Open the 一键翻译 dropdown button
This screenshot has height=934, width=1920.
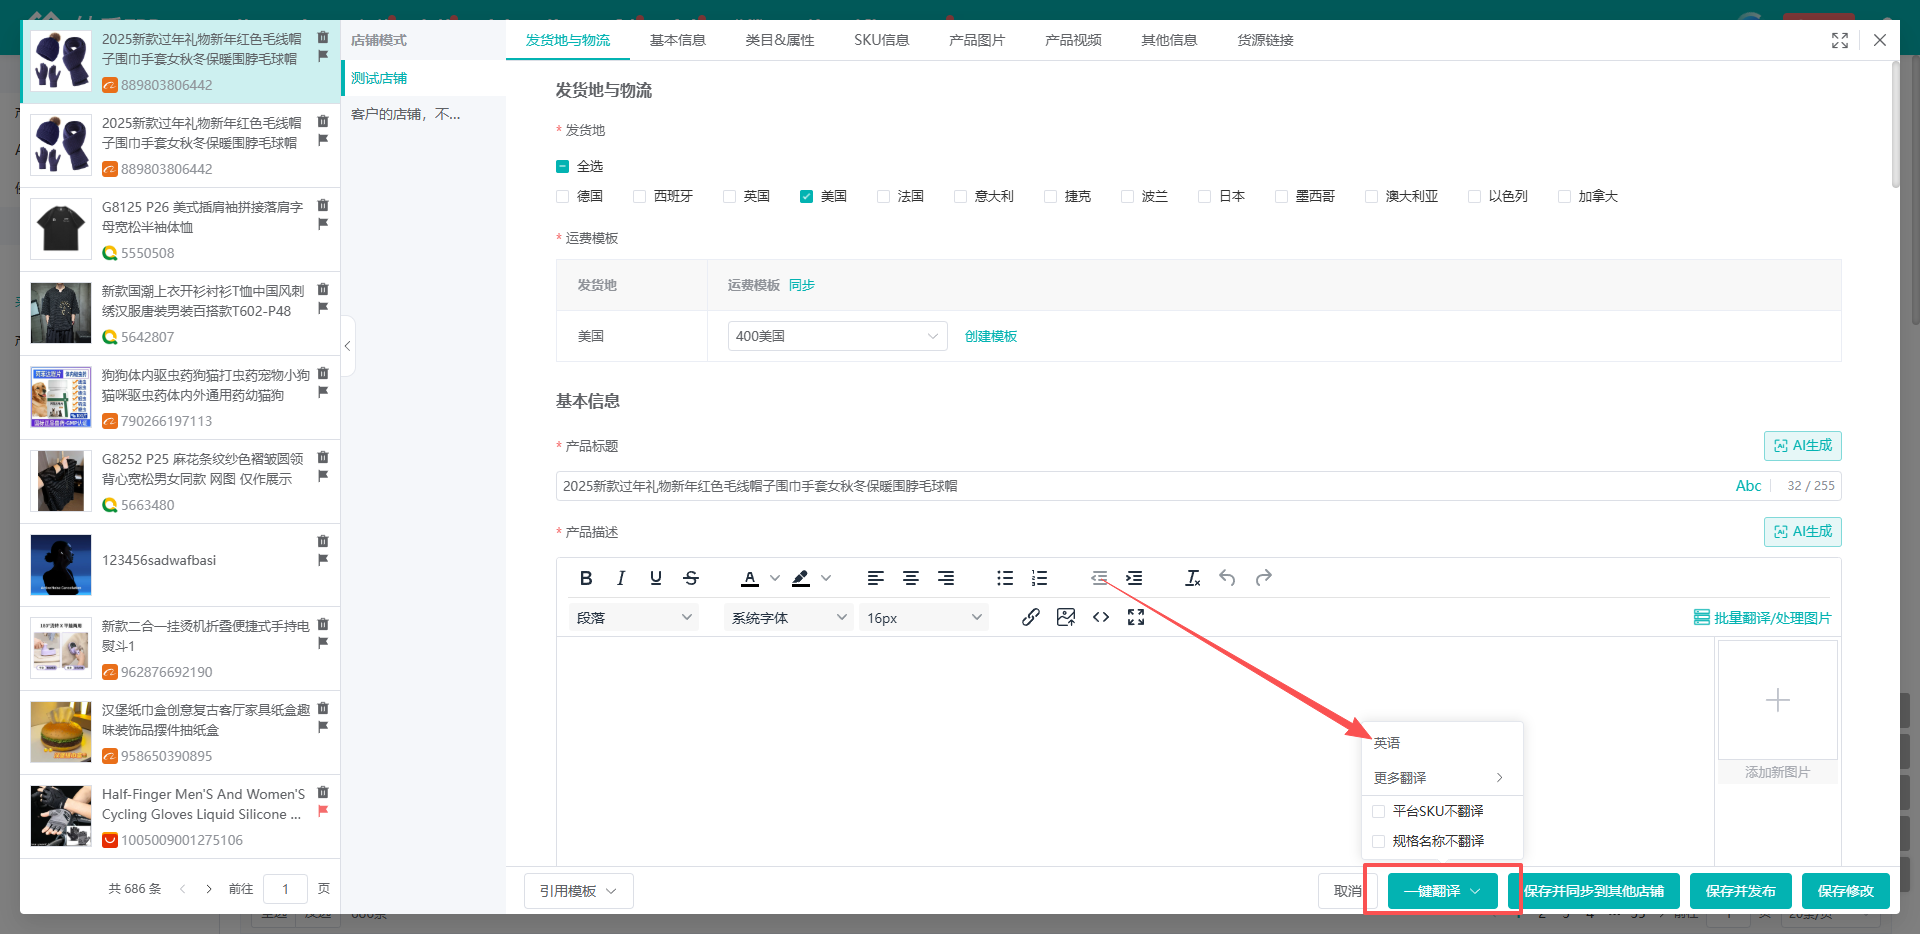click(x=1442, y=891)
